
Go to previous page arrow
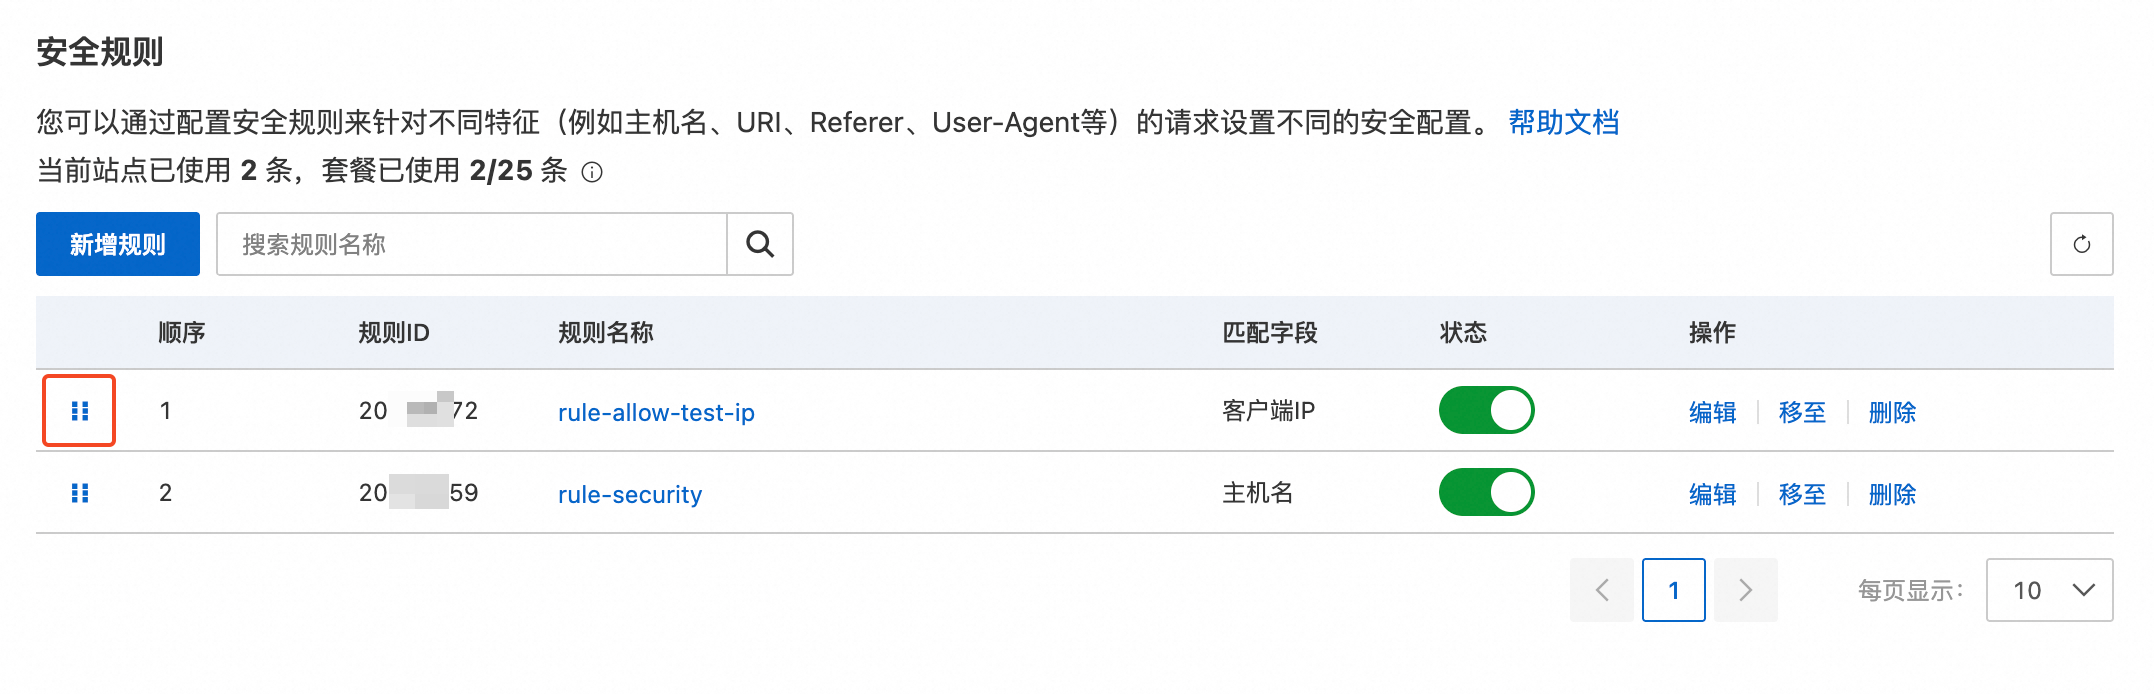click(x=1601, y=590)
